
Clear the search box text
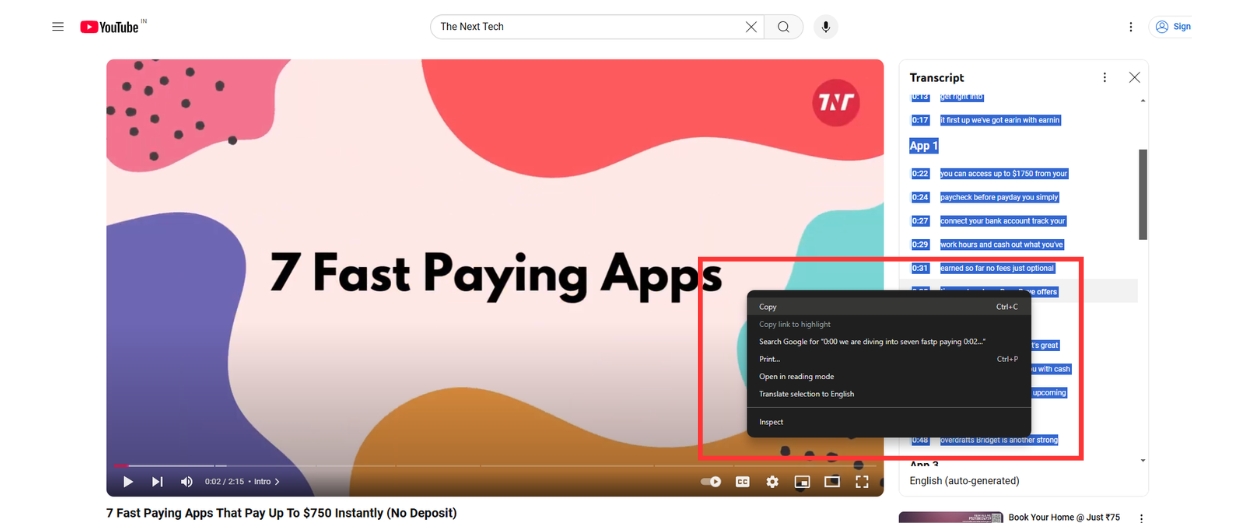[x=751, y=27]
